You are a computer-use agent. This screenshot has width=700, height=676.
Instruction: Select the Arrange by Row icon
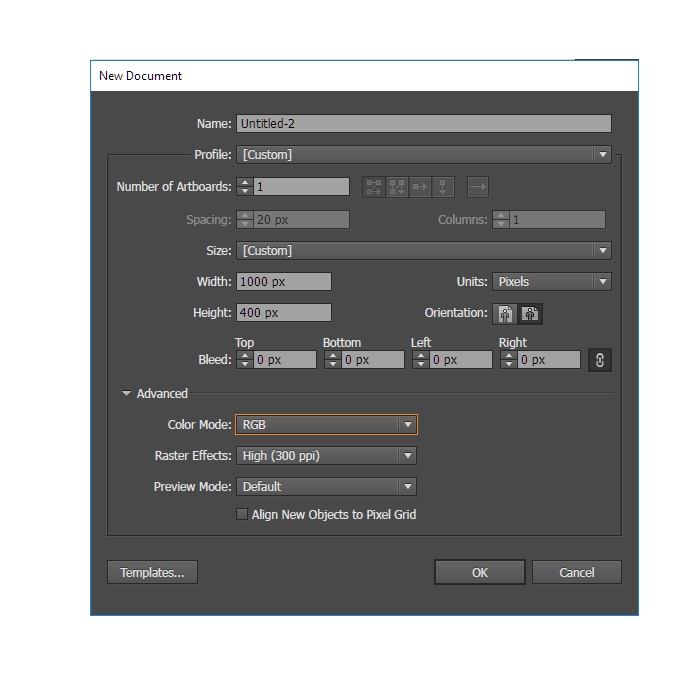(x=421, y=186)
